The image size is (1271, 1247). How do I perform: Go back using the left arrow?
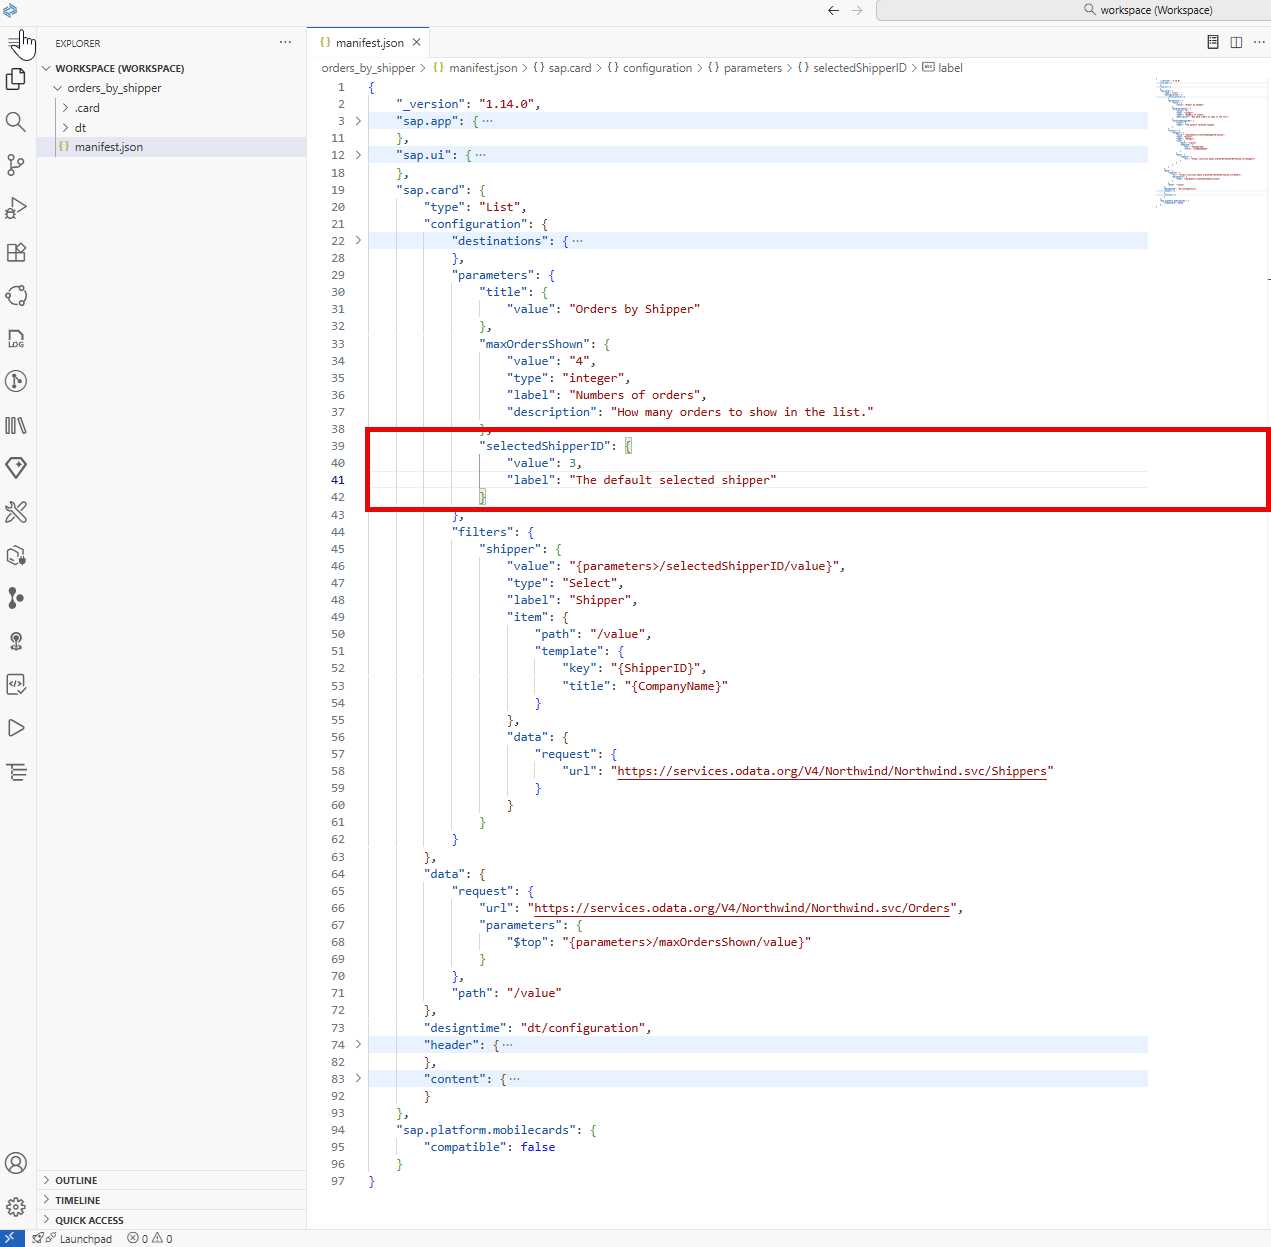click(x=833, y=10)
